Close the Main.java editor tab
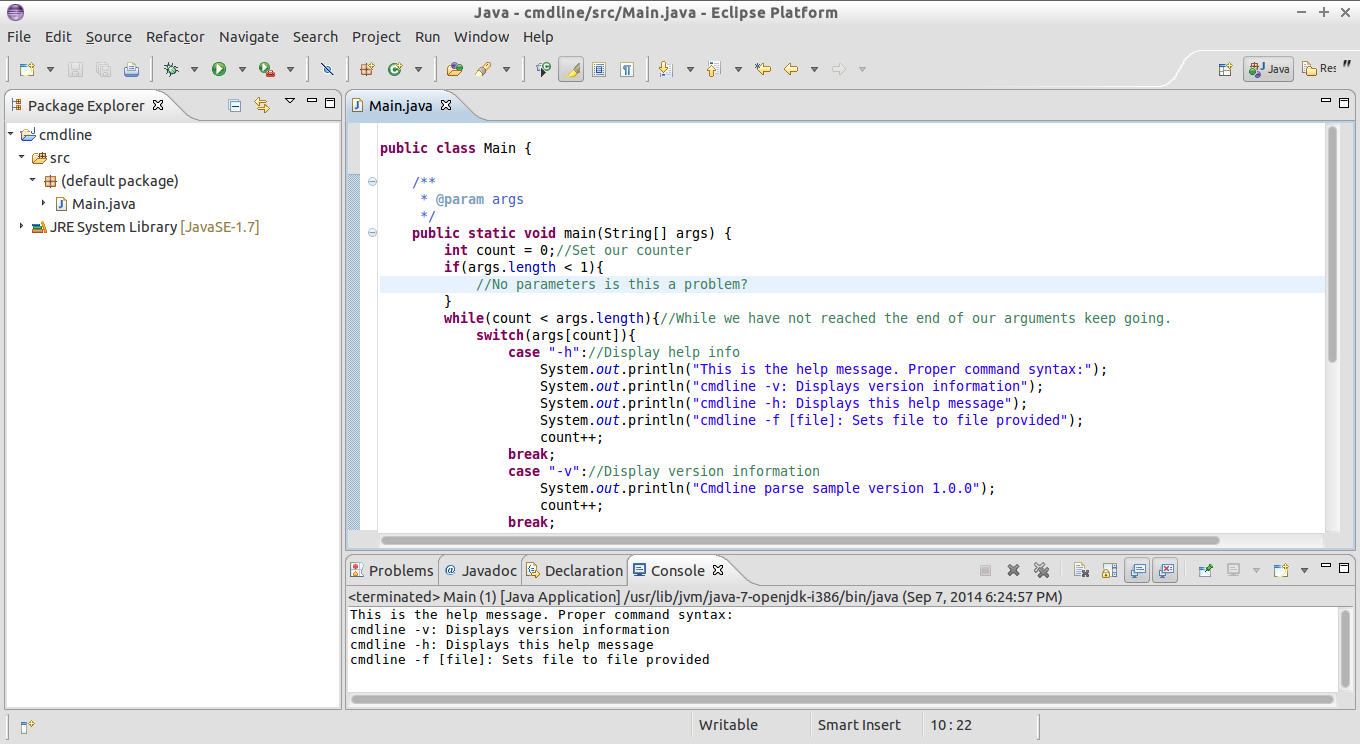This screenshot has height=744, width=1360. coord(447,105)
